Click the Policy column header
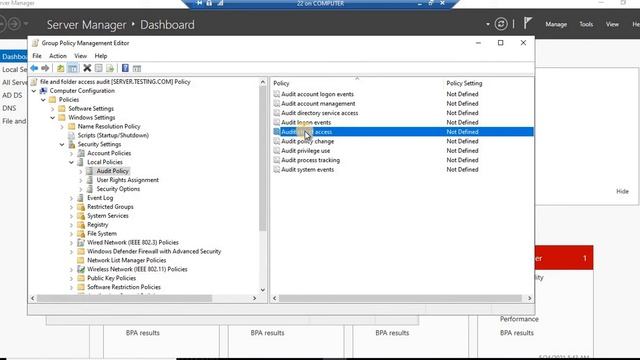640x360 pixels. click(x=357, y=83)
